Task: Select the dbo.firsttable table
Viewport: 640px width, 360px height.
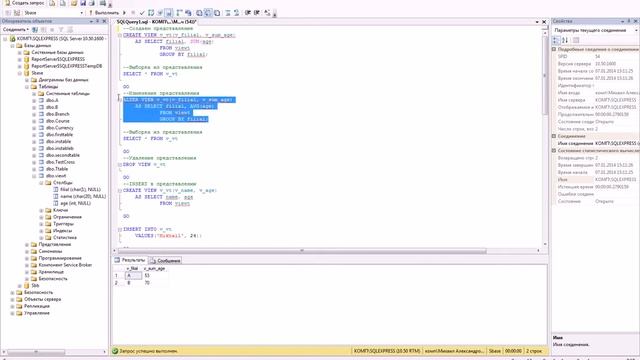Action: click(60, 135)
